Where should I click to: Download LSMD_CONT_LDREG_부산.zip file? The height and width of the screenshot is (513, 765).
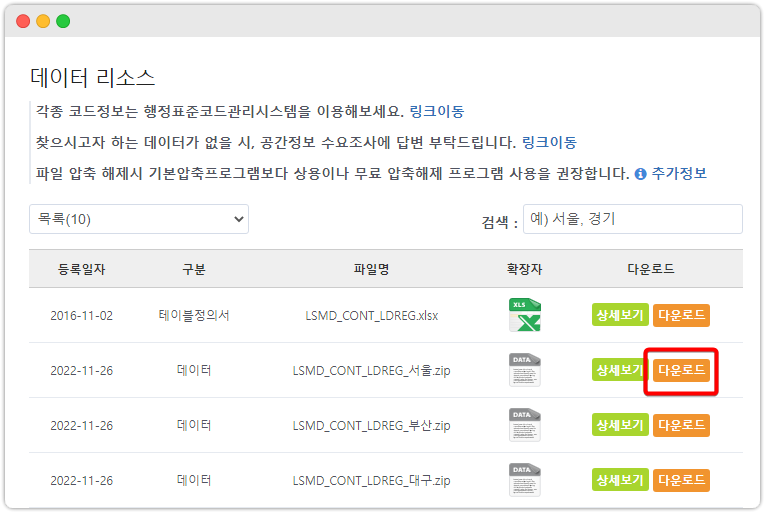[681, 425]
